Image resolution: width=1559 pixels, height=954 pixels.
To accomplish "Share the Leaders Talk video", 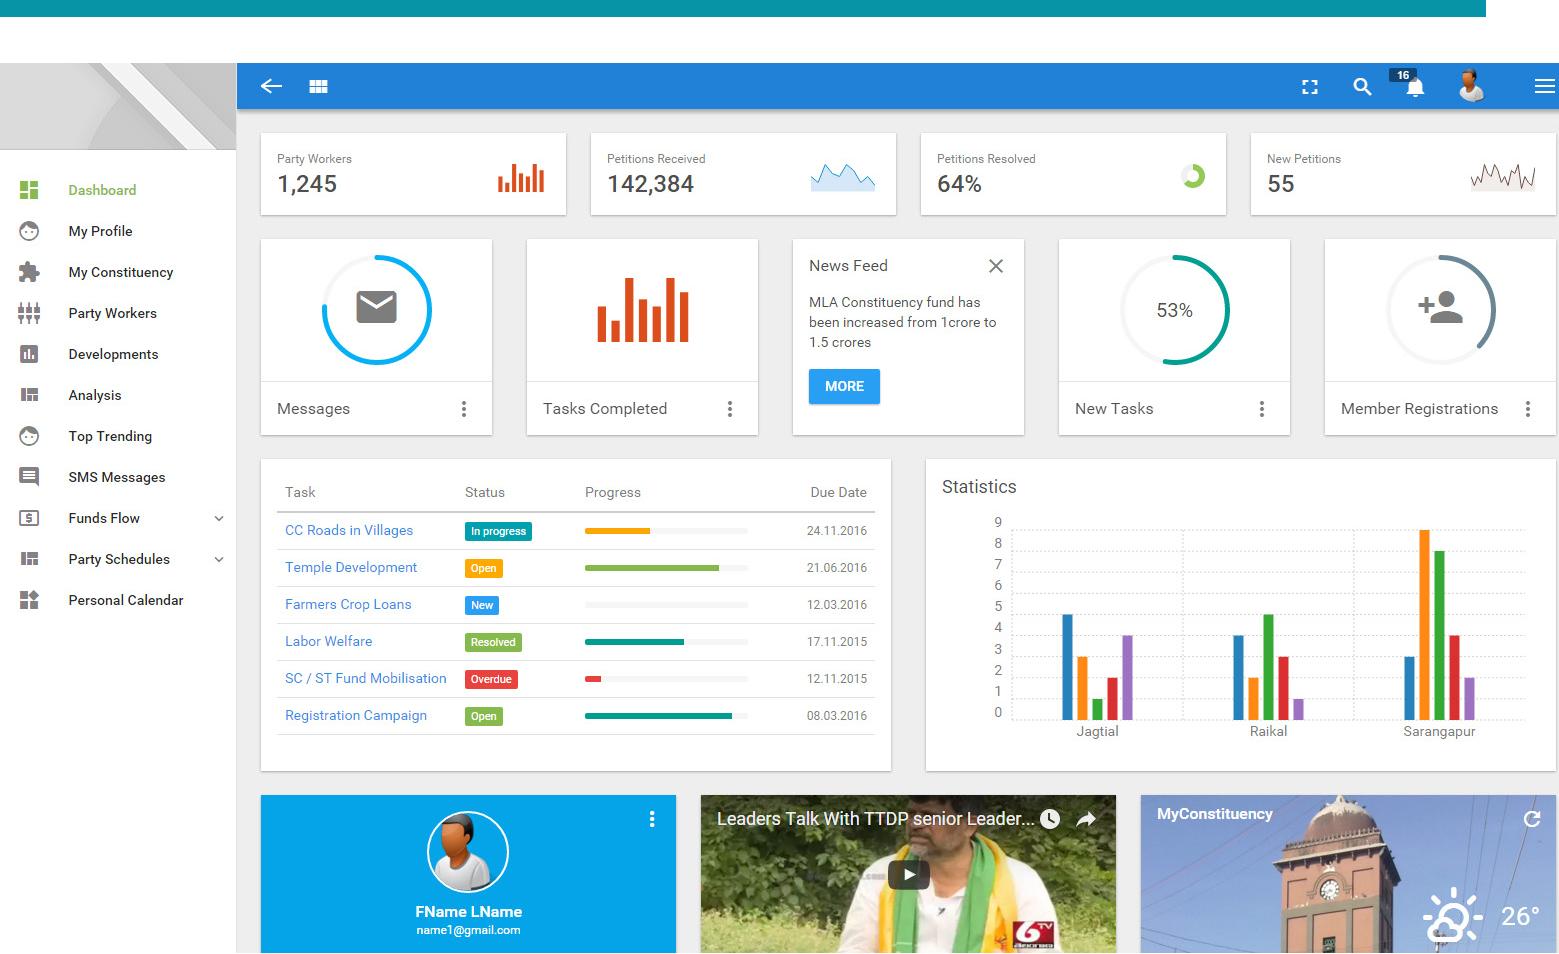I will [x=1086, y=819].
